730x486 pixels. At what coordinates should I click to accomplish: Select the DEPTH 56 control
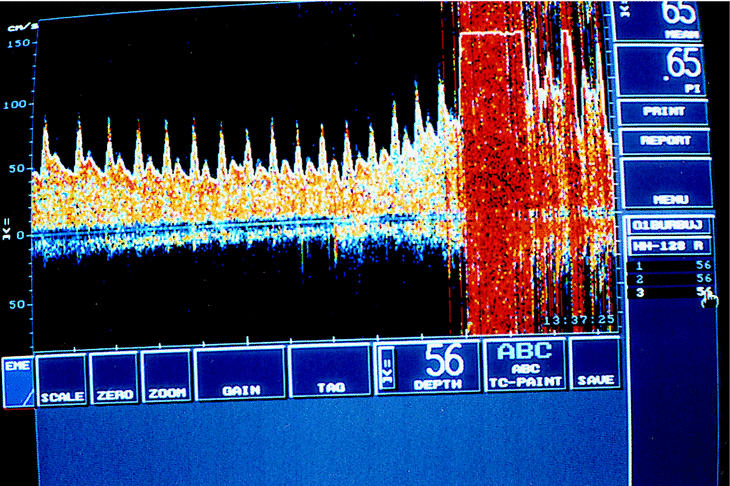426,367
